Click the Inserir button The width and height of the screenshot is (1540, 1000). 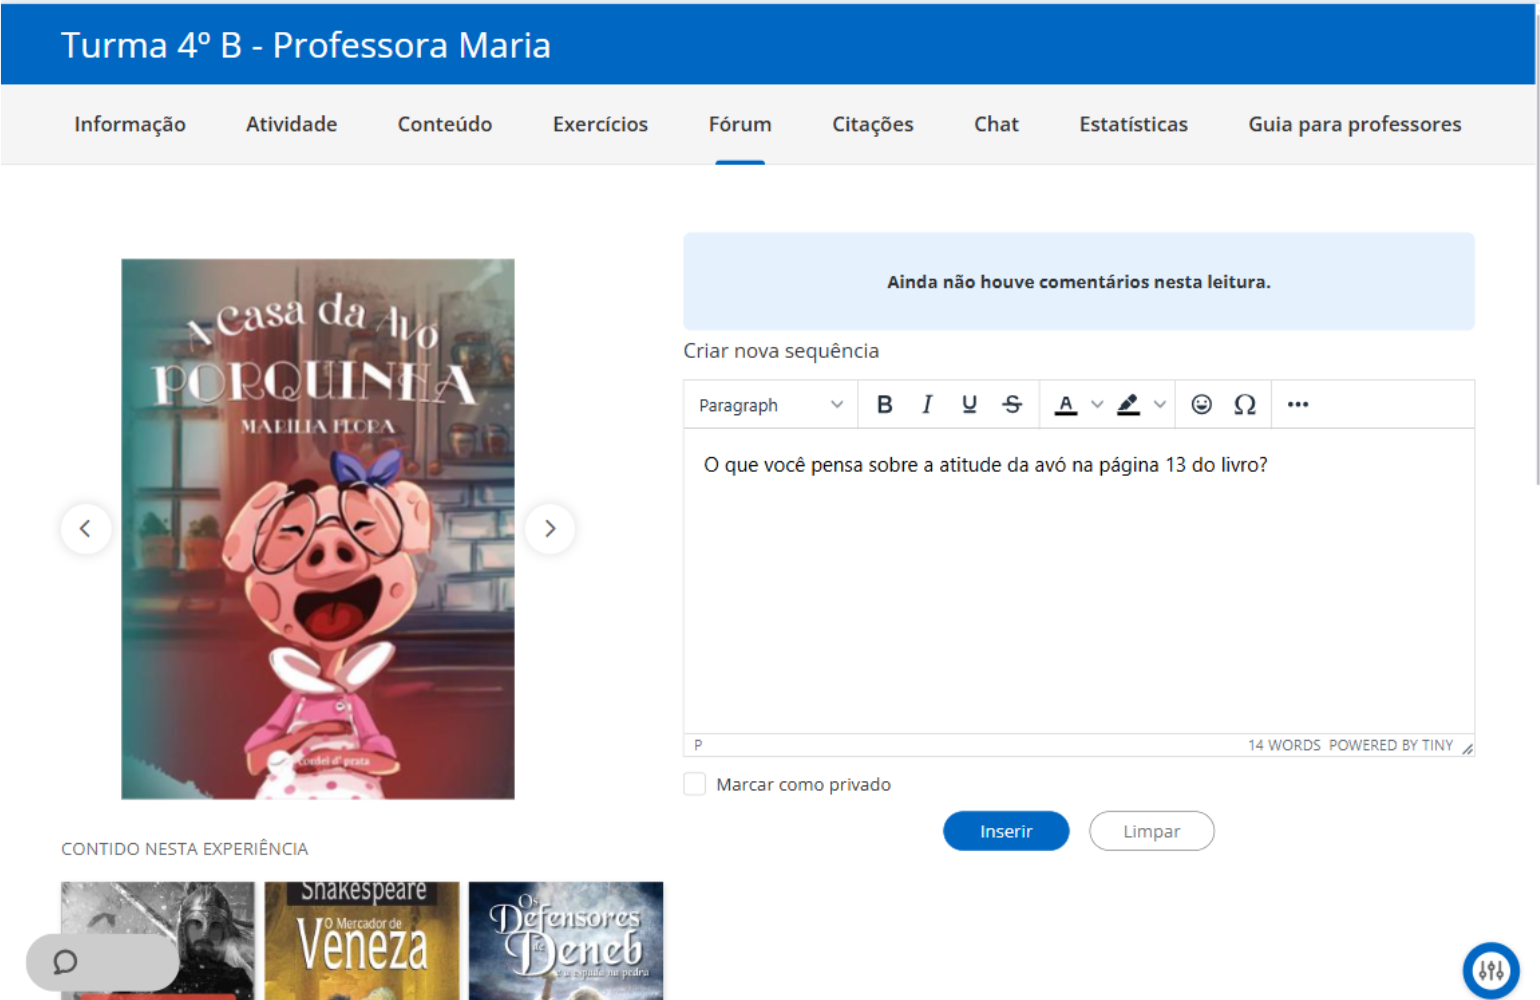click(x=1006, y=831)
